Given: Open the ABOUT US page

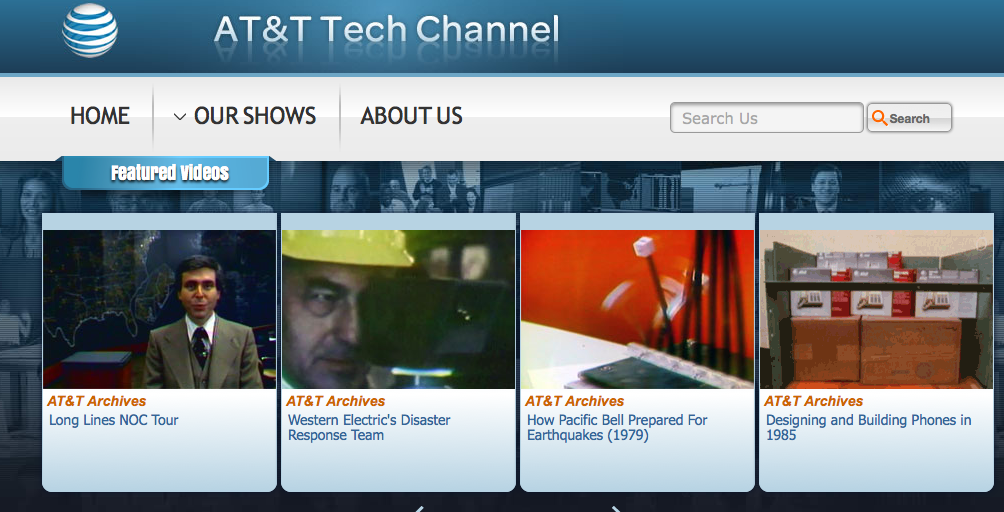Looking at the screenshot, I should coord(411,116).
